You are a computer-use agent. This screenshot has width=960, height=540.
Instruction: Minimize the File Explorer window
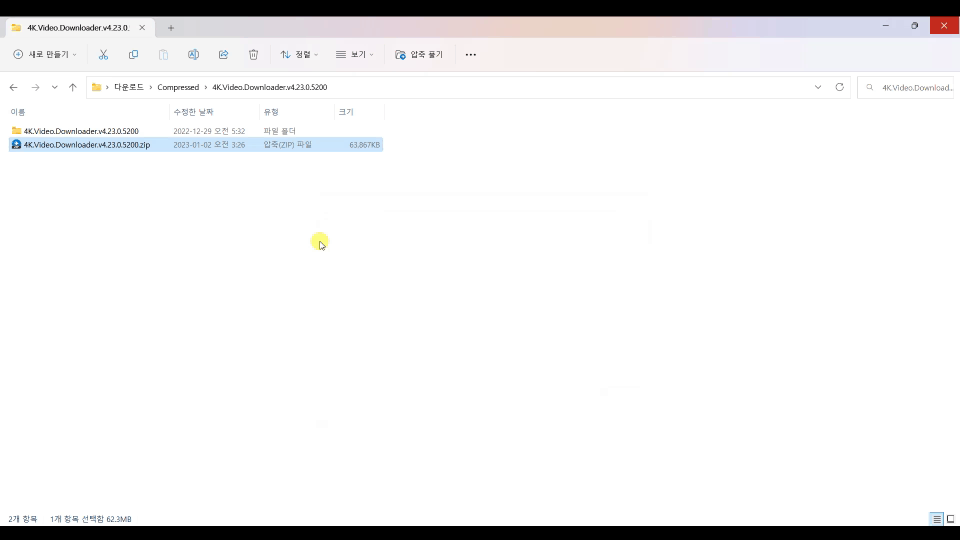(885, 26)
